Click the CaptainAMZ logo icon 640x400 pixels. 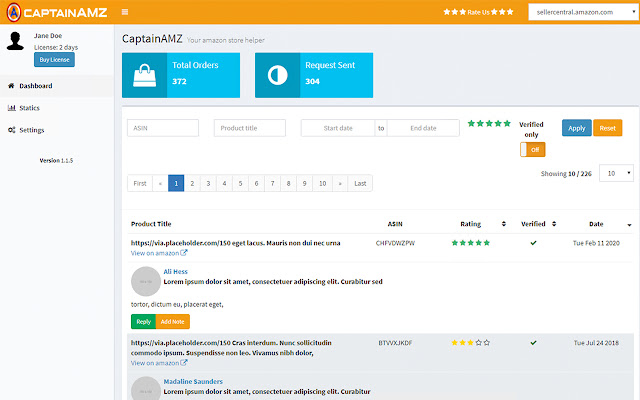[12, 12]
